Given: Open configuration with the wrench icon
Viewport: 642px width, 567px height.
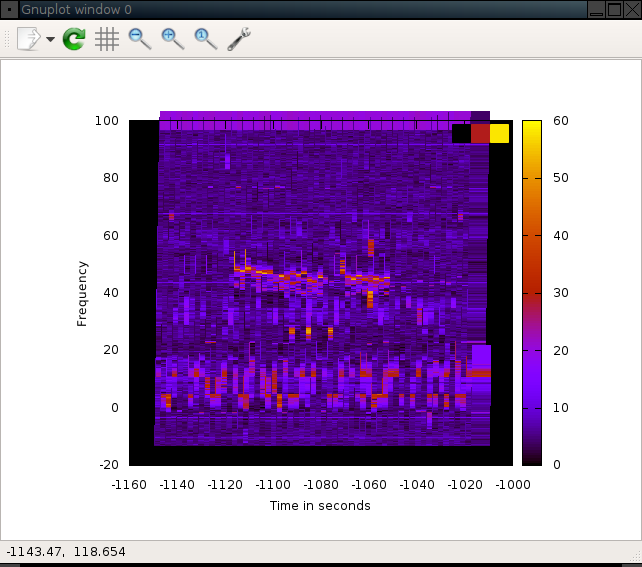Looking at the screenshot, I should point(239,39).
